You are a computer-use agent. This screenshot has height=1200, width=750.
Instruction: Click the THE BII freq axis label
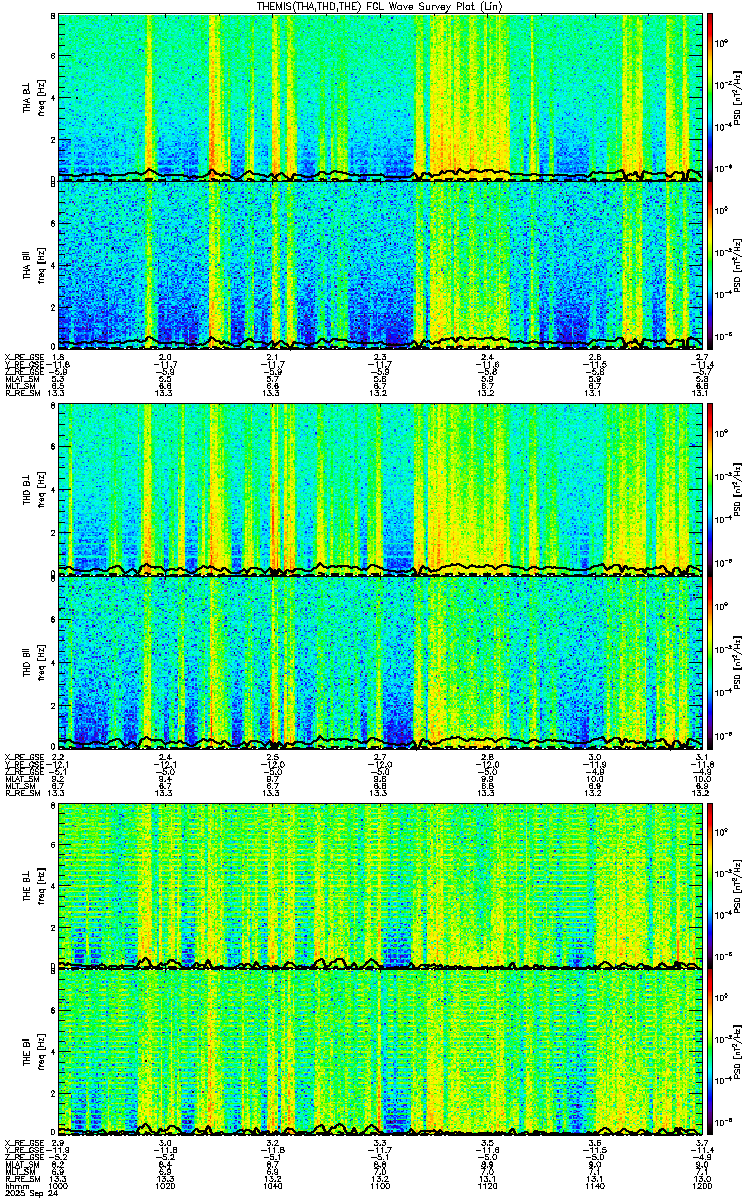[40, 1052]
